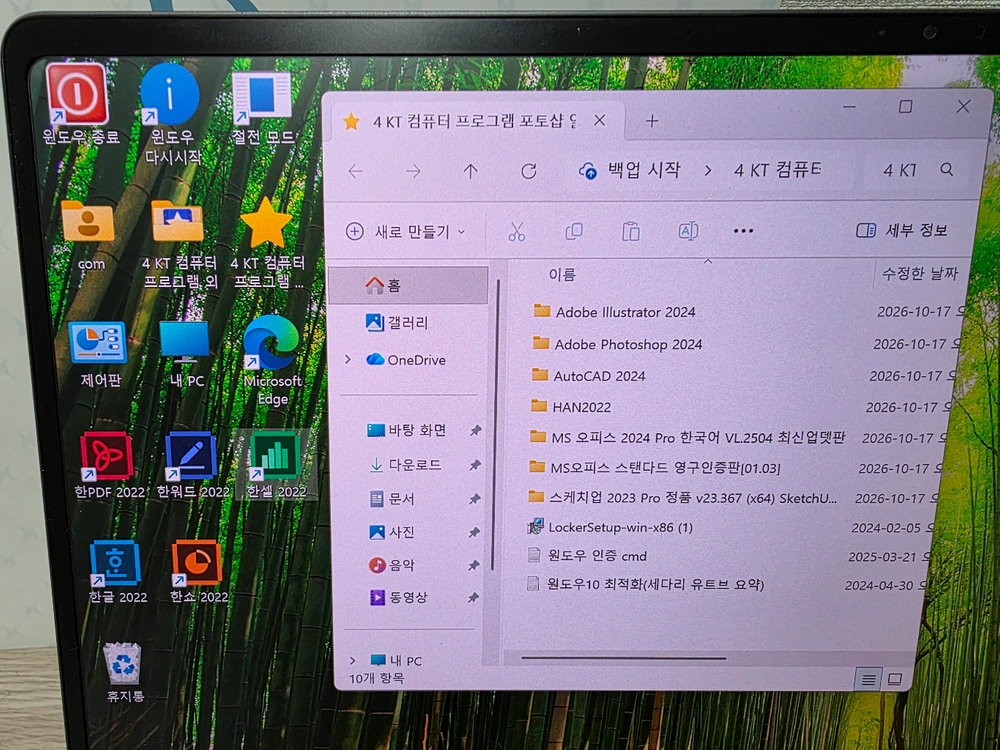The width and height of the screenshot is (1000, 750).
Task: Click the horizontal scrollbar in file list
Action: tap(623, 658)
